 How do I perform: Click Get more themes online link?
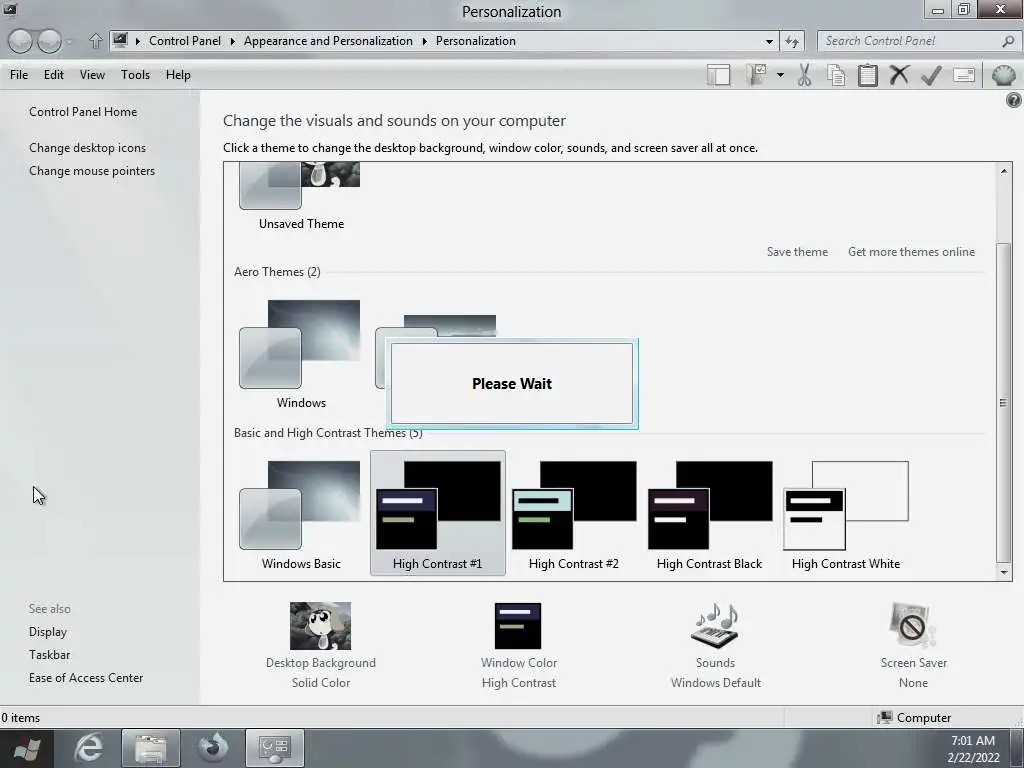click(x=911, y=251)
